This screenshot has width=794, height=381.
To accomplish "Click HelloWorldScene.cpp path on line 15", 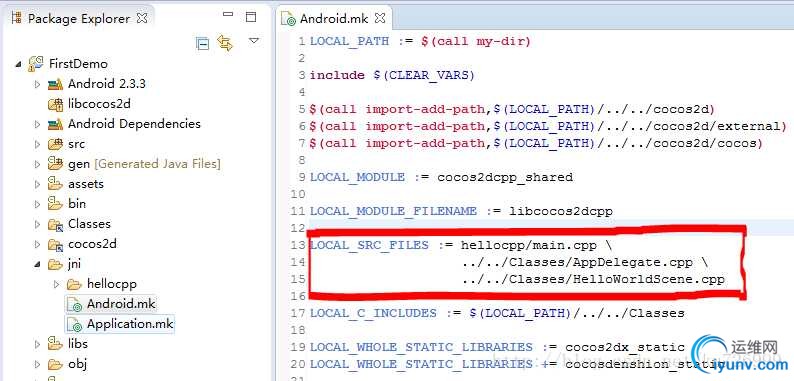I will 593,279.
